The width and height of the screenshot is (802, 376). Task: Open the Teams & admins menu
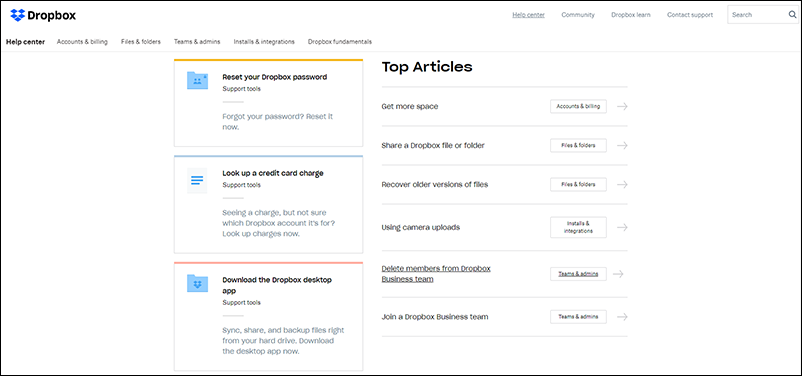(x=197, y=42)
